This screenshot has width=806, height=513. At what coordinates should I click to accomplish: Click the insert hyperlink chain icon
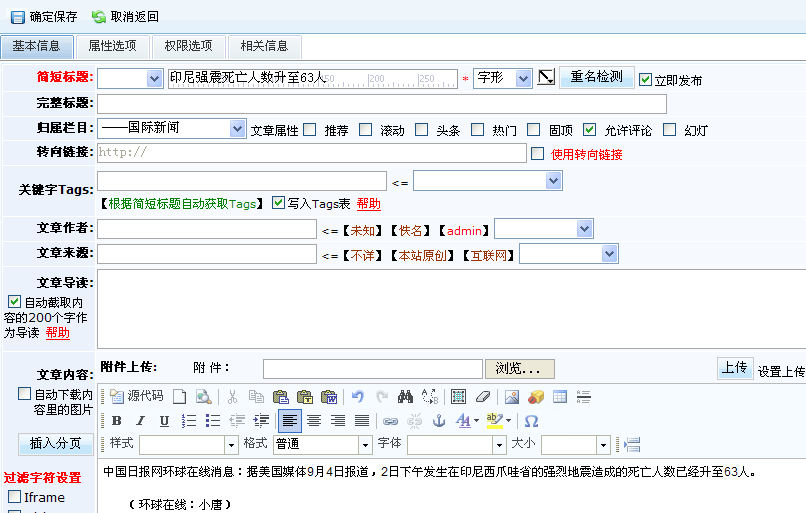click(x=390, y=422)
